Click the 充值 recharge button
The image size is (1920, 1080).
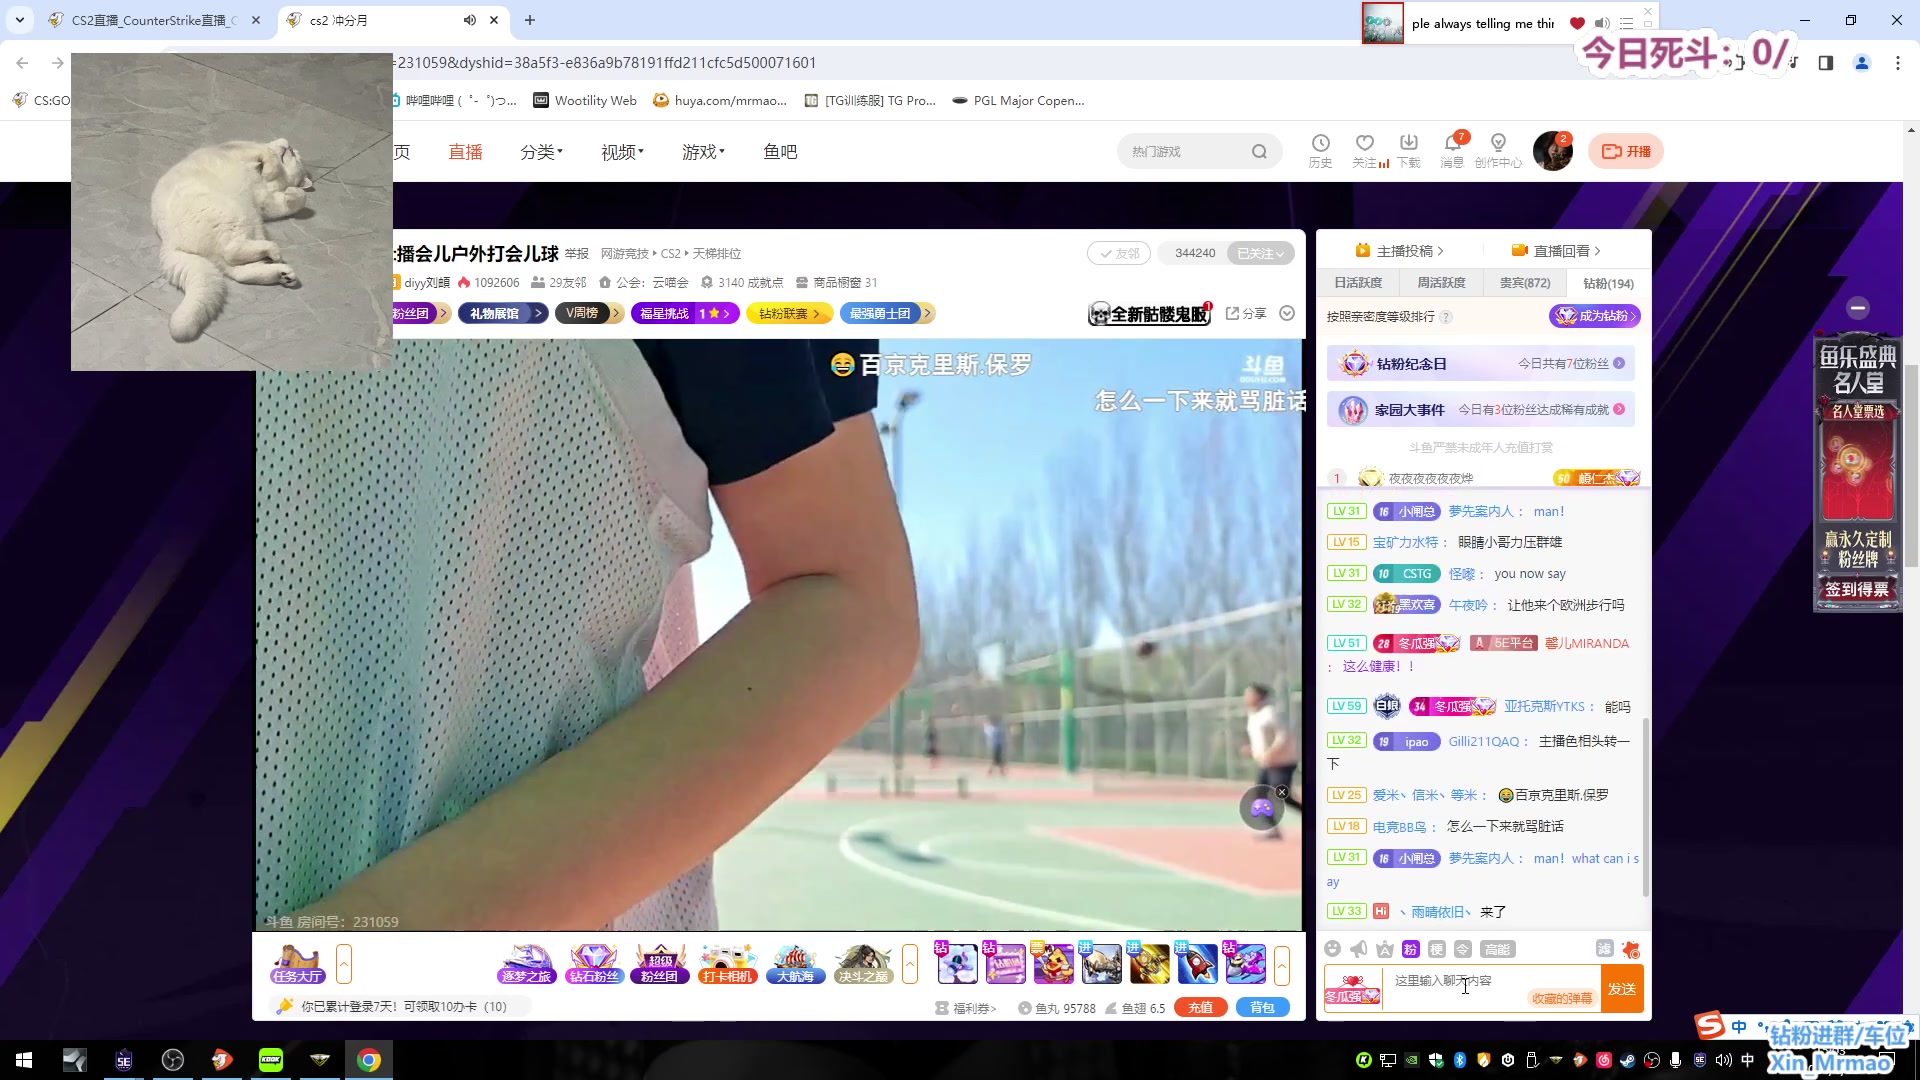(1200, 1008)
